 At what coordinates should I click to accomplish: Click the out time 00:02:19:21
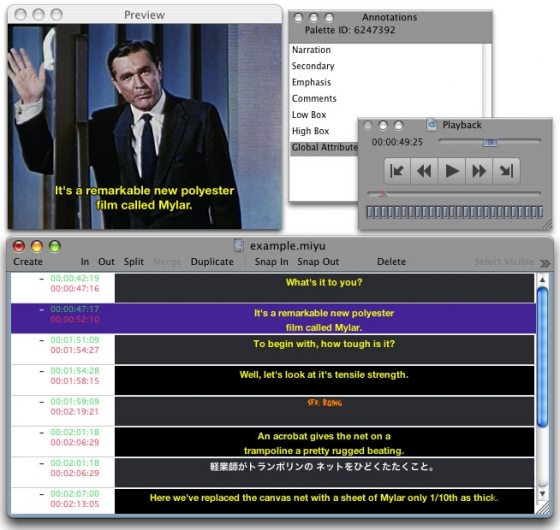point(75,412)
